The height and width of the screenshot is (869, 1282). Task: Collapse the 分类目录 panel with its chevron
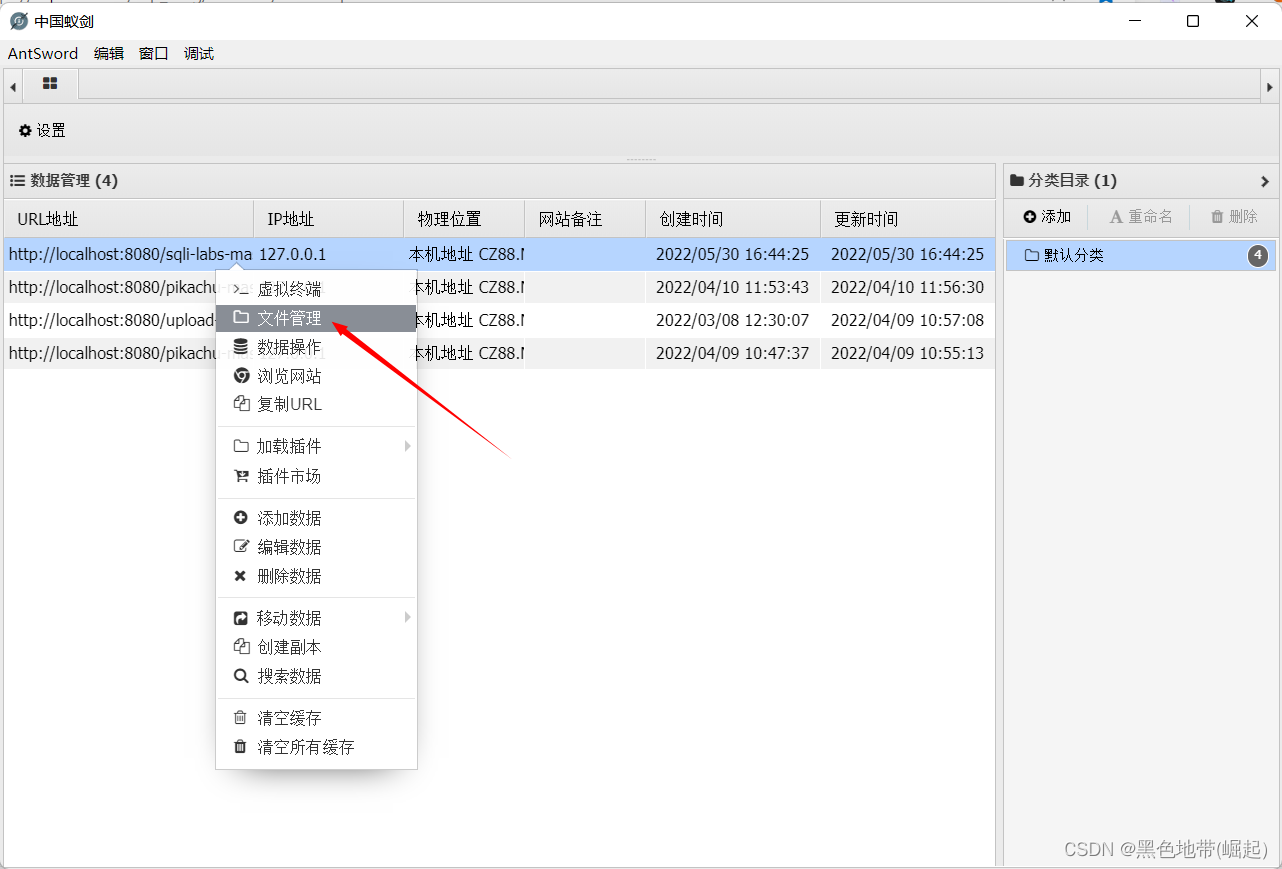coord(1265,181)
